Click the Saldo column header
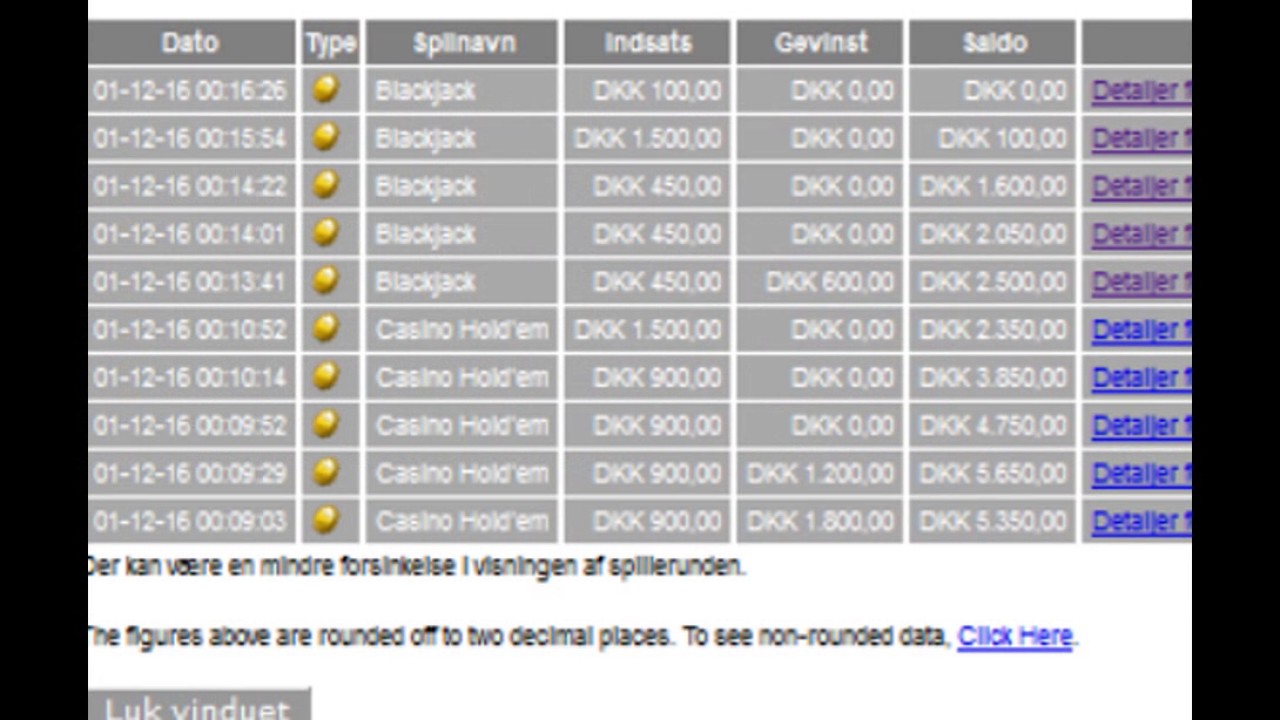The image size is (1280, 720). [994, 43]
